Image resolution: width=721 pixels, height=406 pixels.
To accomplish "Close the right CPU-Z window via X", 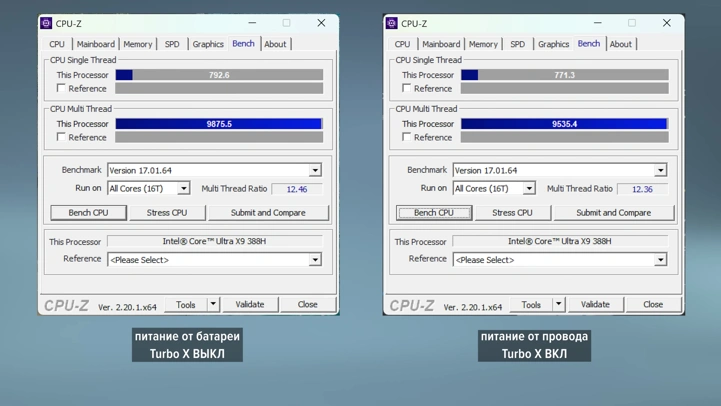I will pos(666,23).
